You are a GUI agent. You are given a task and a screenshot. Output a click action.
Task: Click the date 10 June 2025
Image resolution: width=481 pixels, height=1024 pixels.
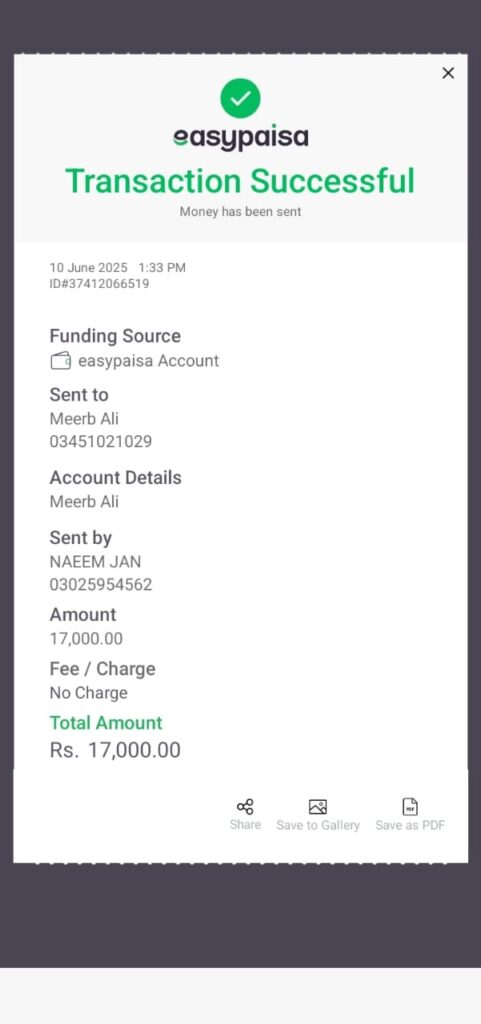[x=89, y=268]
